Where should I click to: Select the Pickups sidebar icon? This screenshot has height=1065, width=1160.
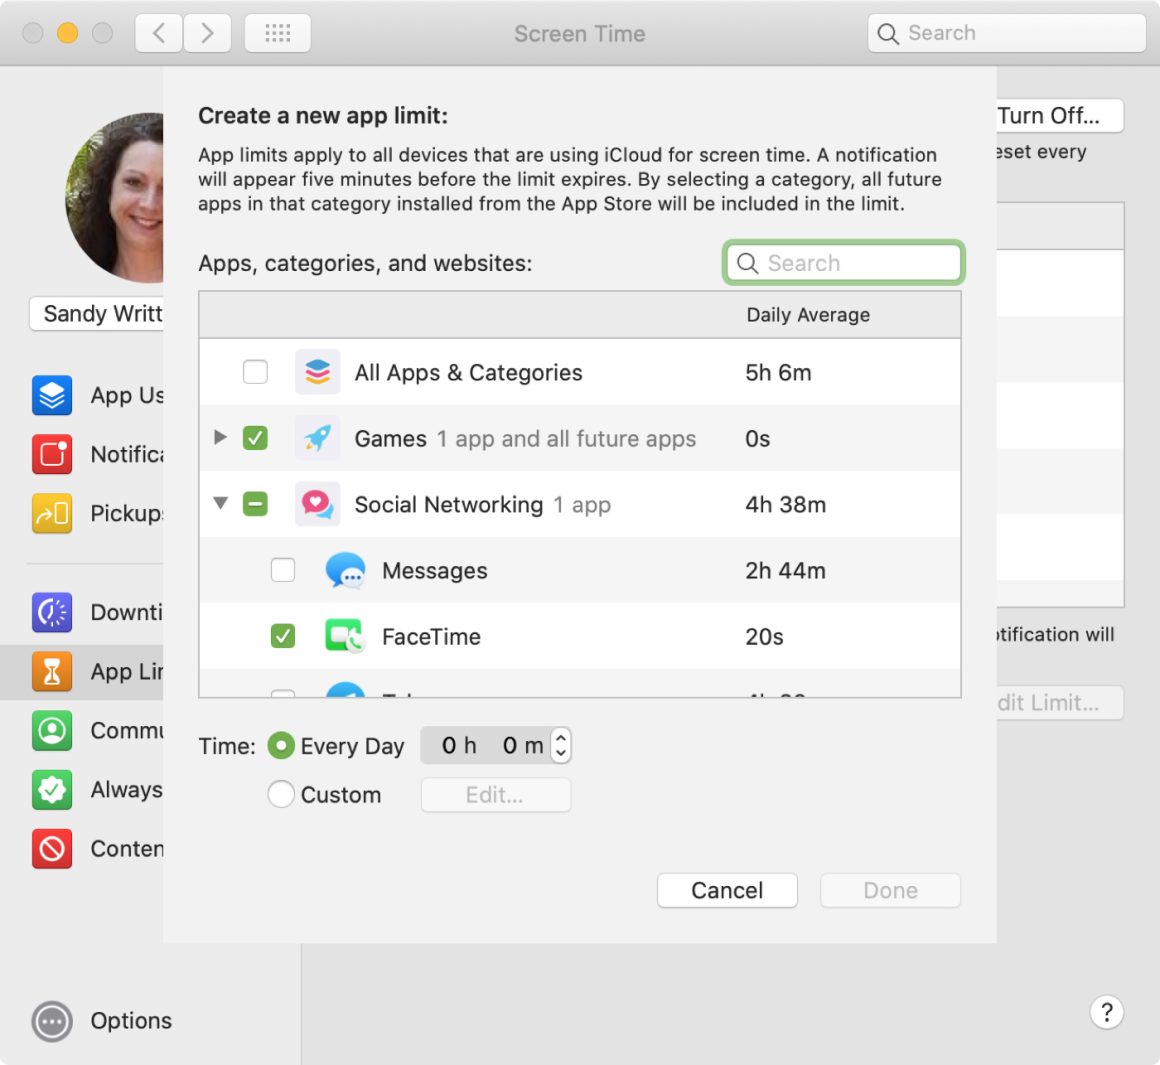pos(52,513)
